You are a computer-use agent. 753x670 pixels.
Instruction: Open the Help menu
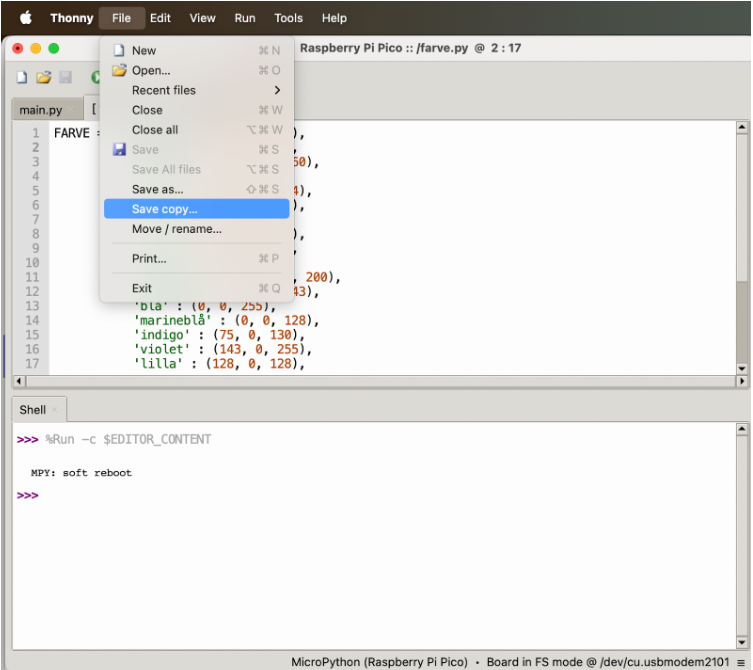pos(334,18)
